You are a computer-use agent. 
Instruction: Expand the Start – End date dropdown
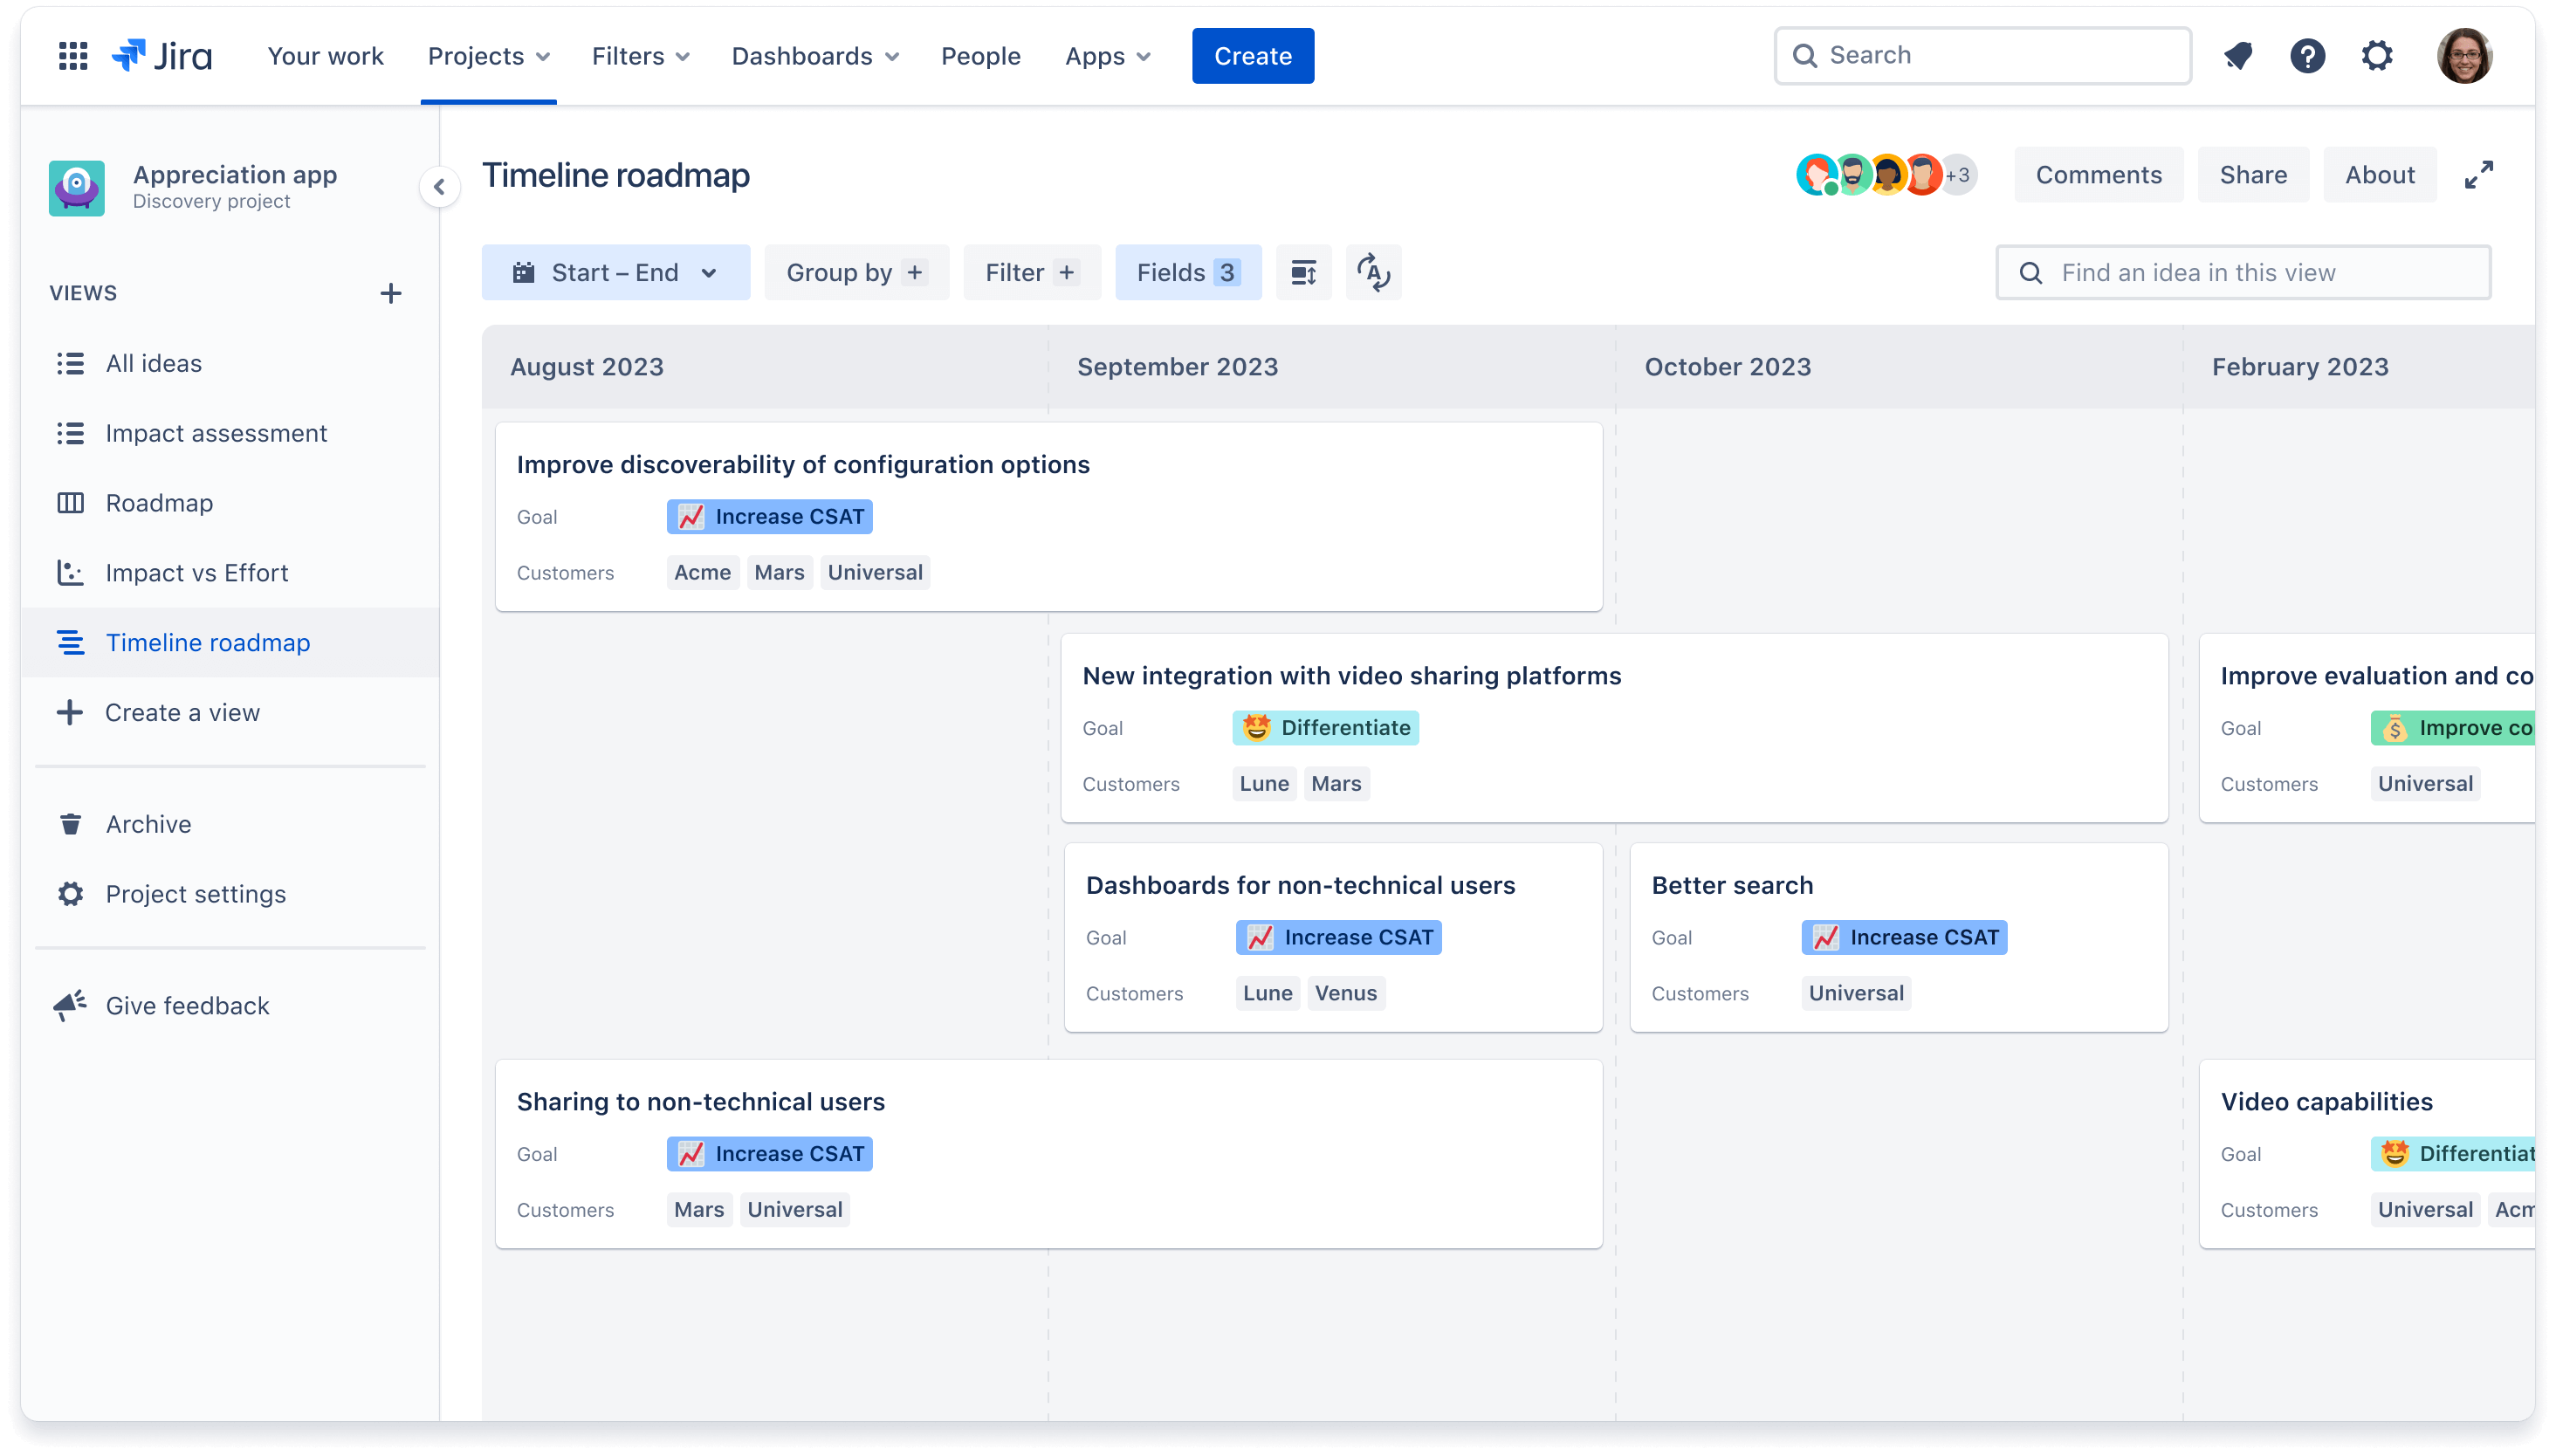point(613,272)
